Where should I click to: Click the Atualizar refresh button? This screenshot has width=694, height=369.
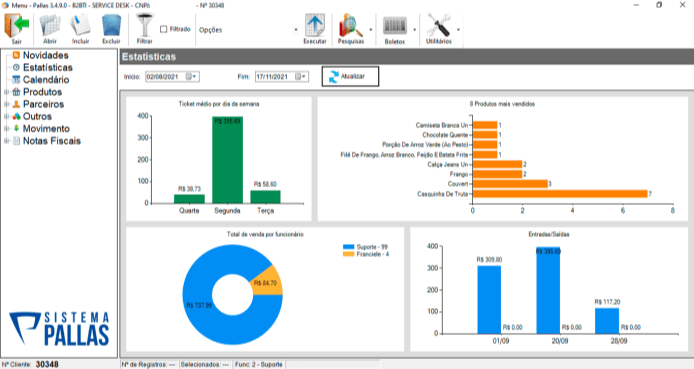(350, 77)
